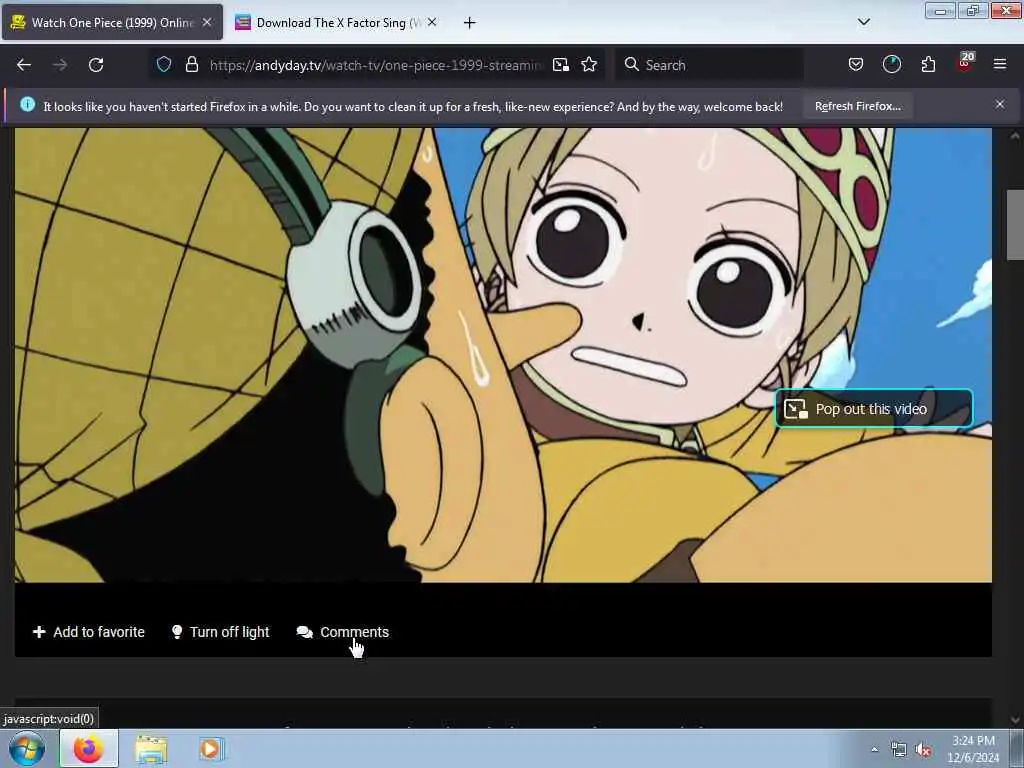Screen dimensions: 1024x768
Task: Expand the list all tabs chevron
Action: point(863,22)
